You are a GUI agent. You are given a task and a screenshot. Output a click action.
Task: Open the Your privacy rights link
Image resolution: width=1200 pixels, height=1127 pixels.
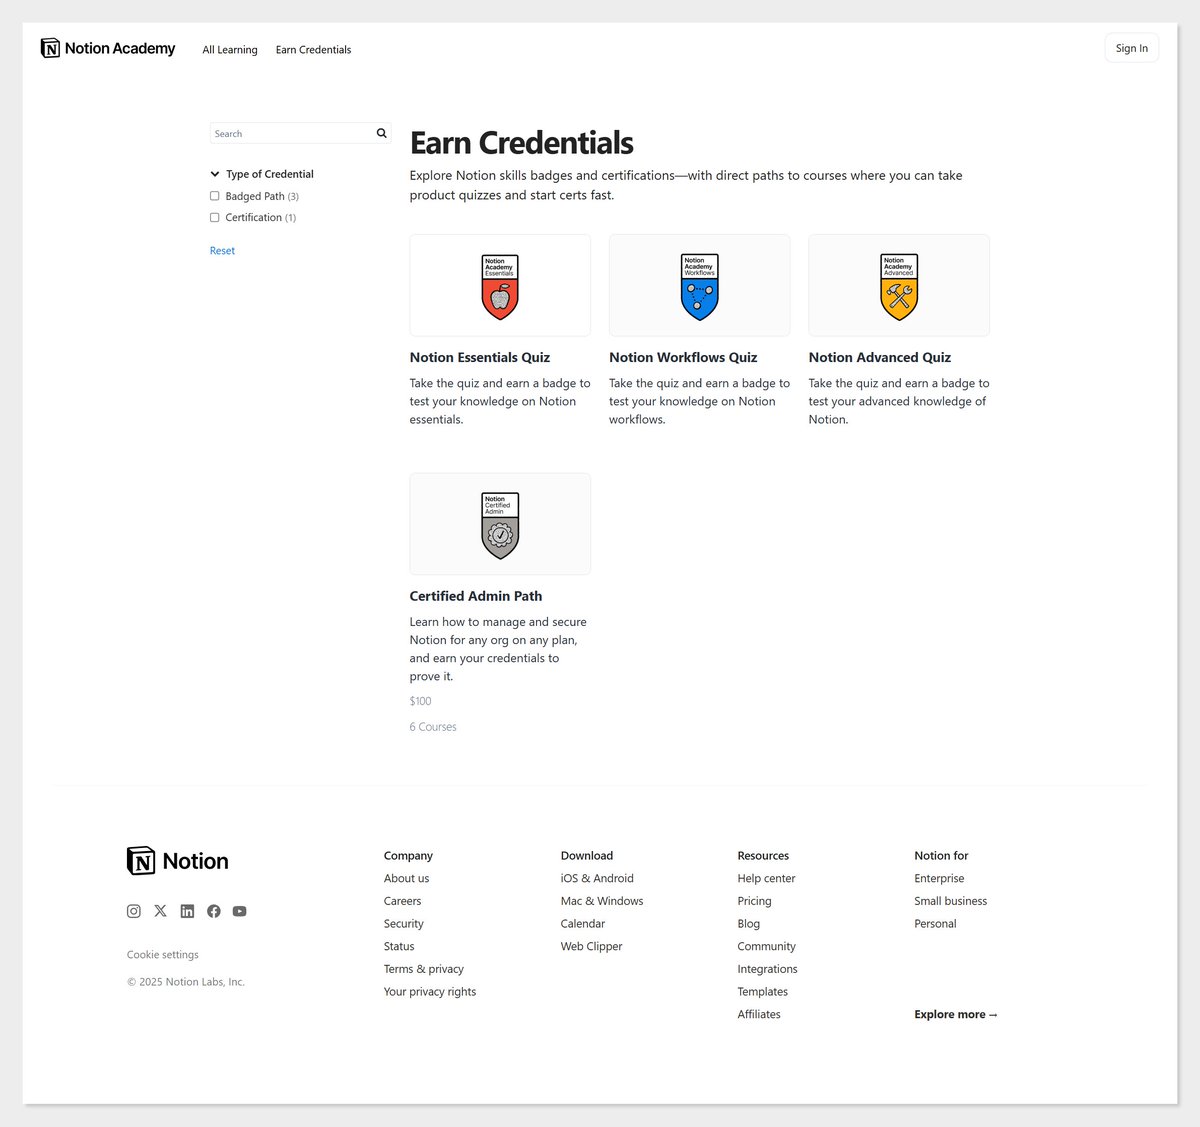coord(430,992)
